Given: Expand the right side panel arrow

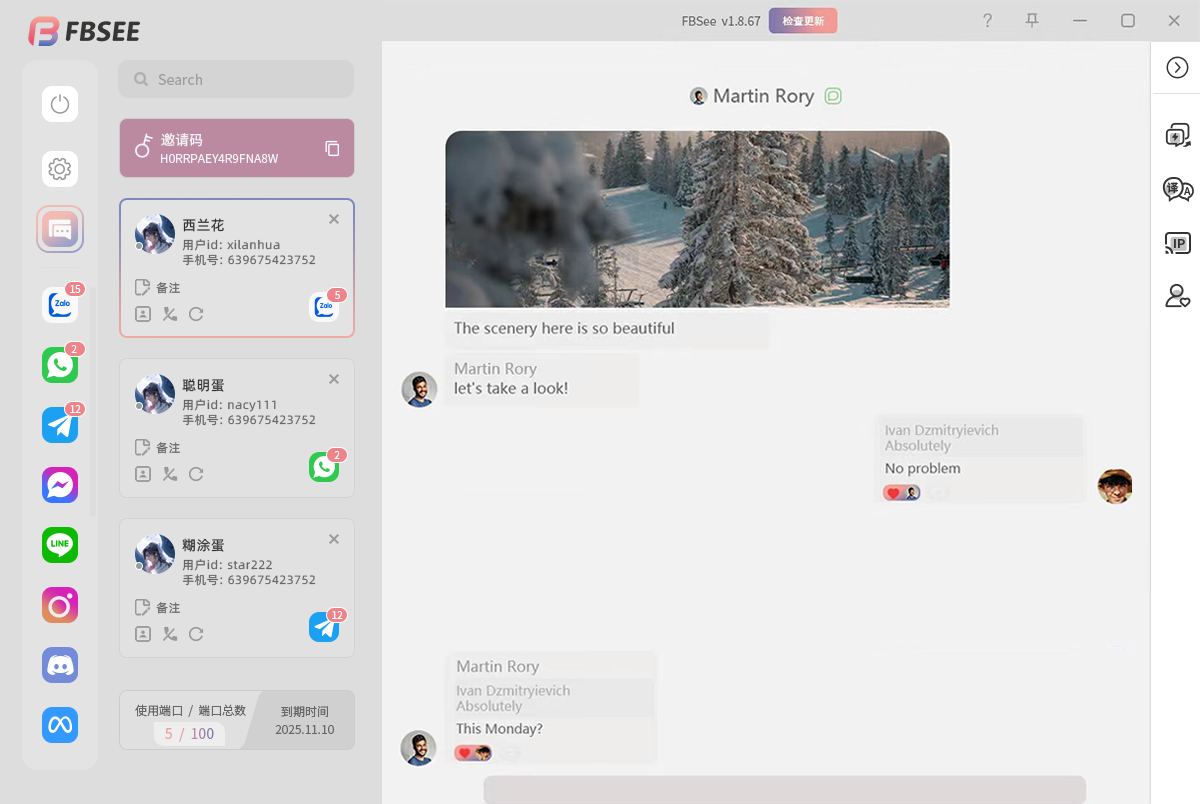Looking at the screenshot, I should click(x=1177, y=67).
